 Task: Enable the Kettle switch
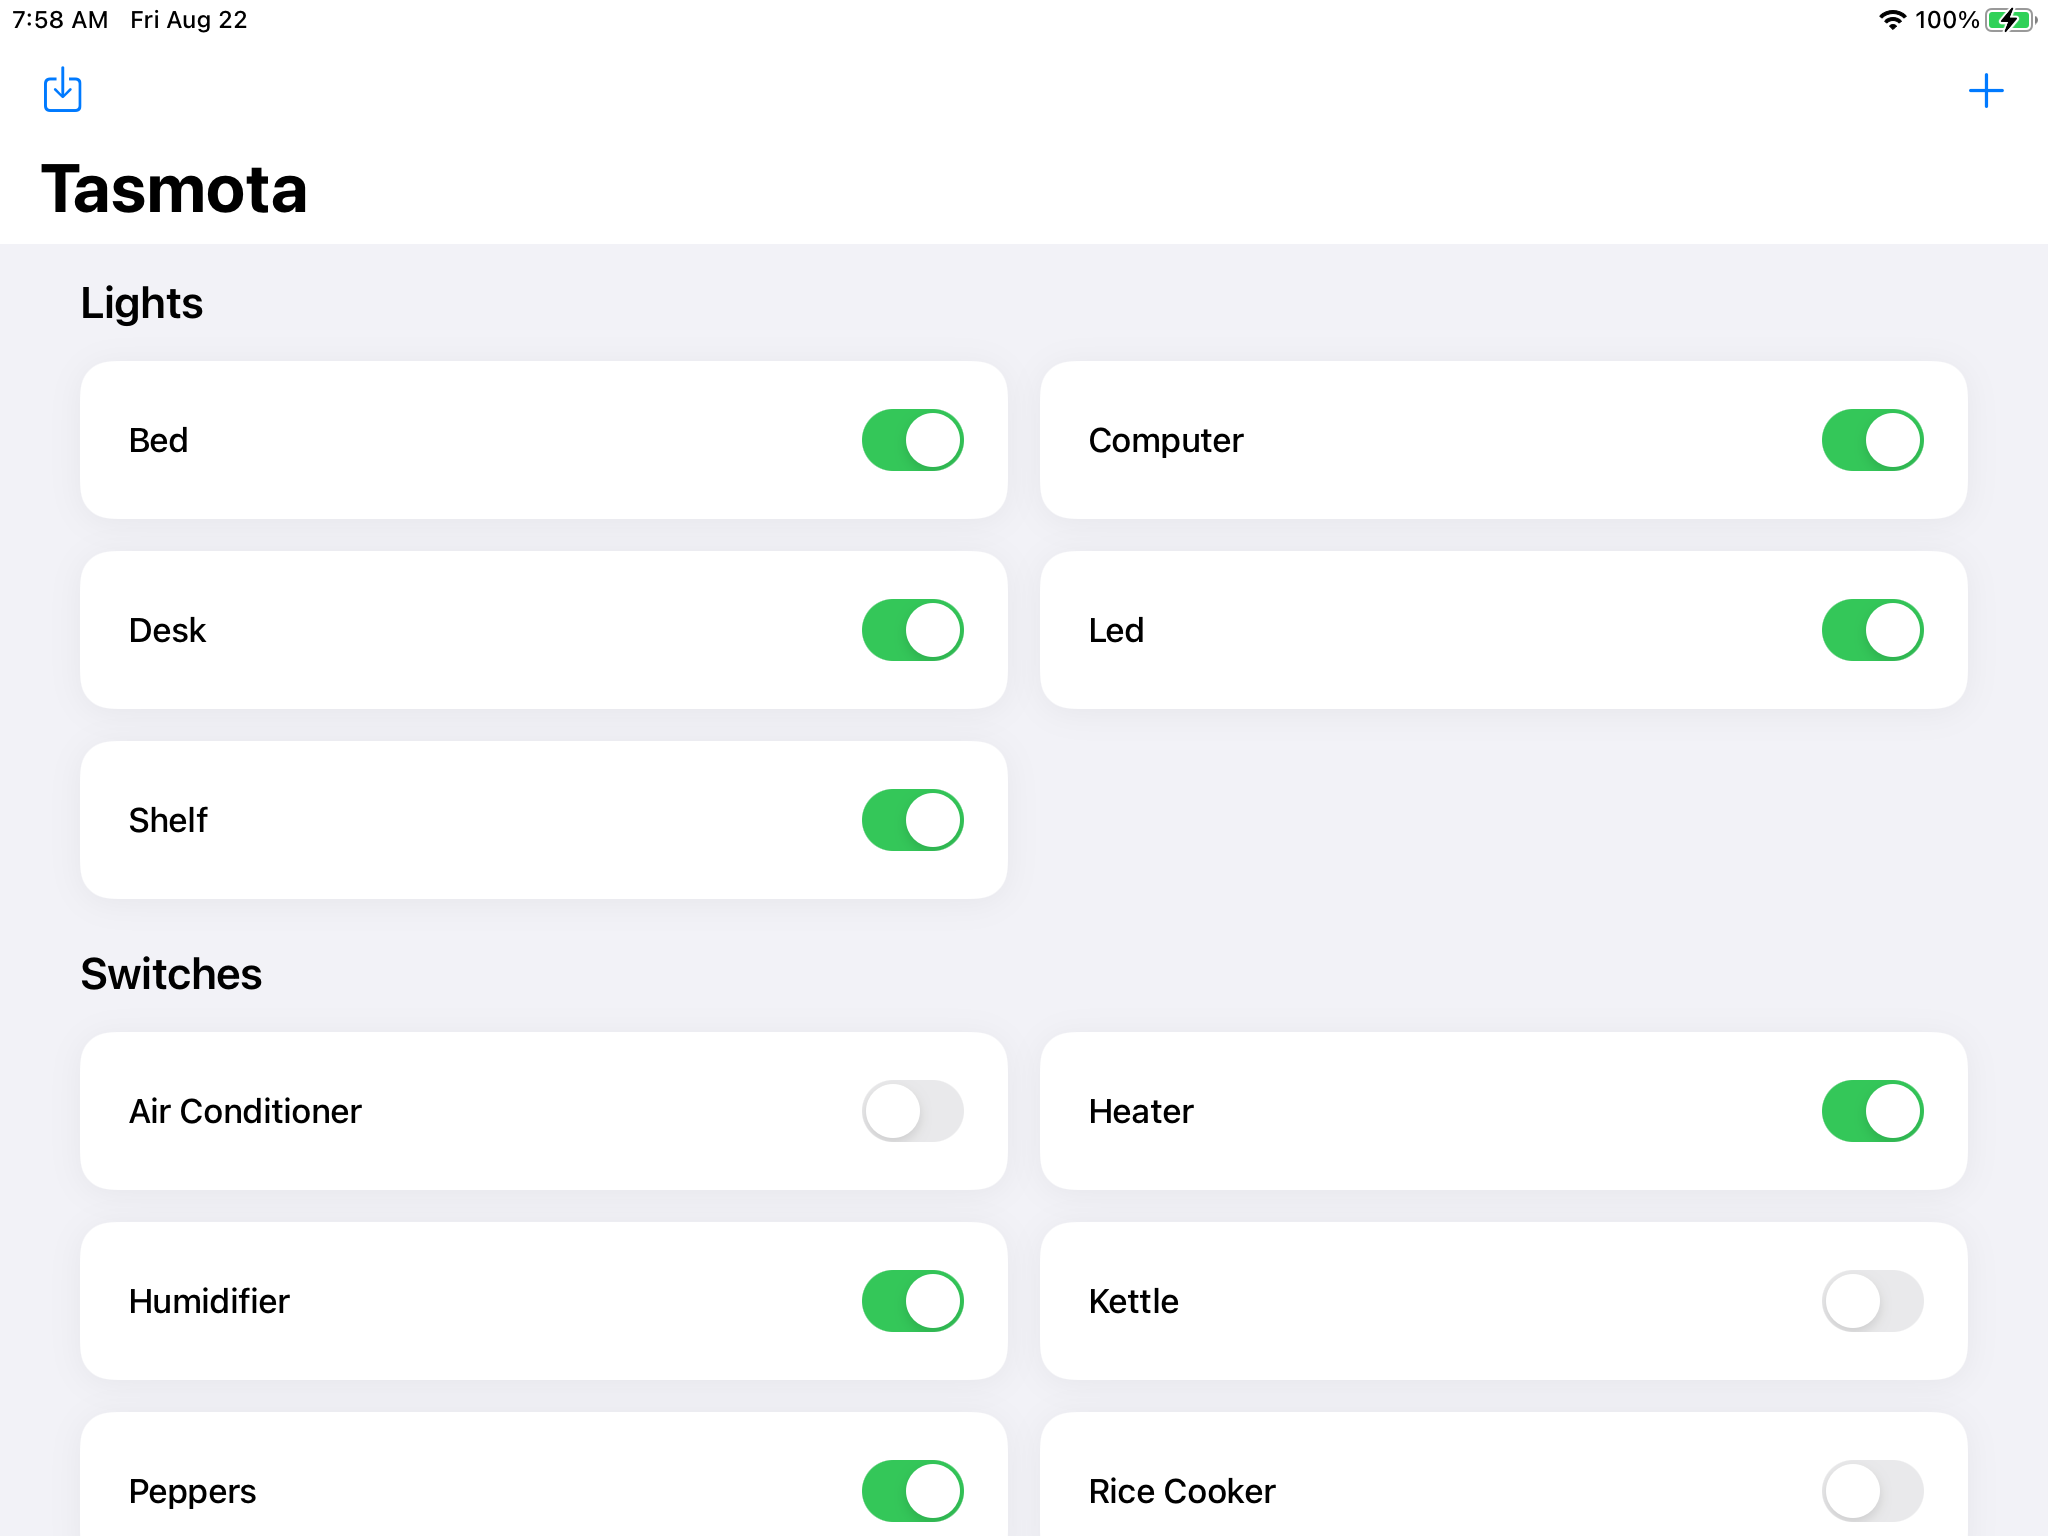1871,1301
